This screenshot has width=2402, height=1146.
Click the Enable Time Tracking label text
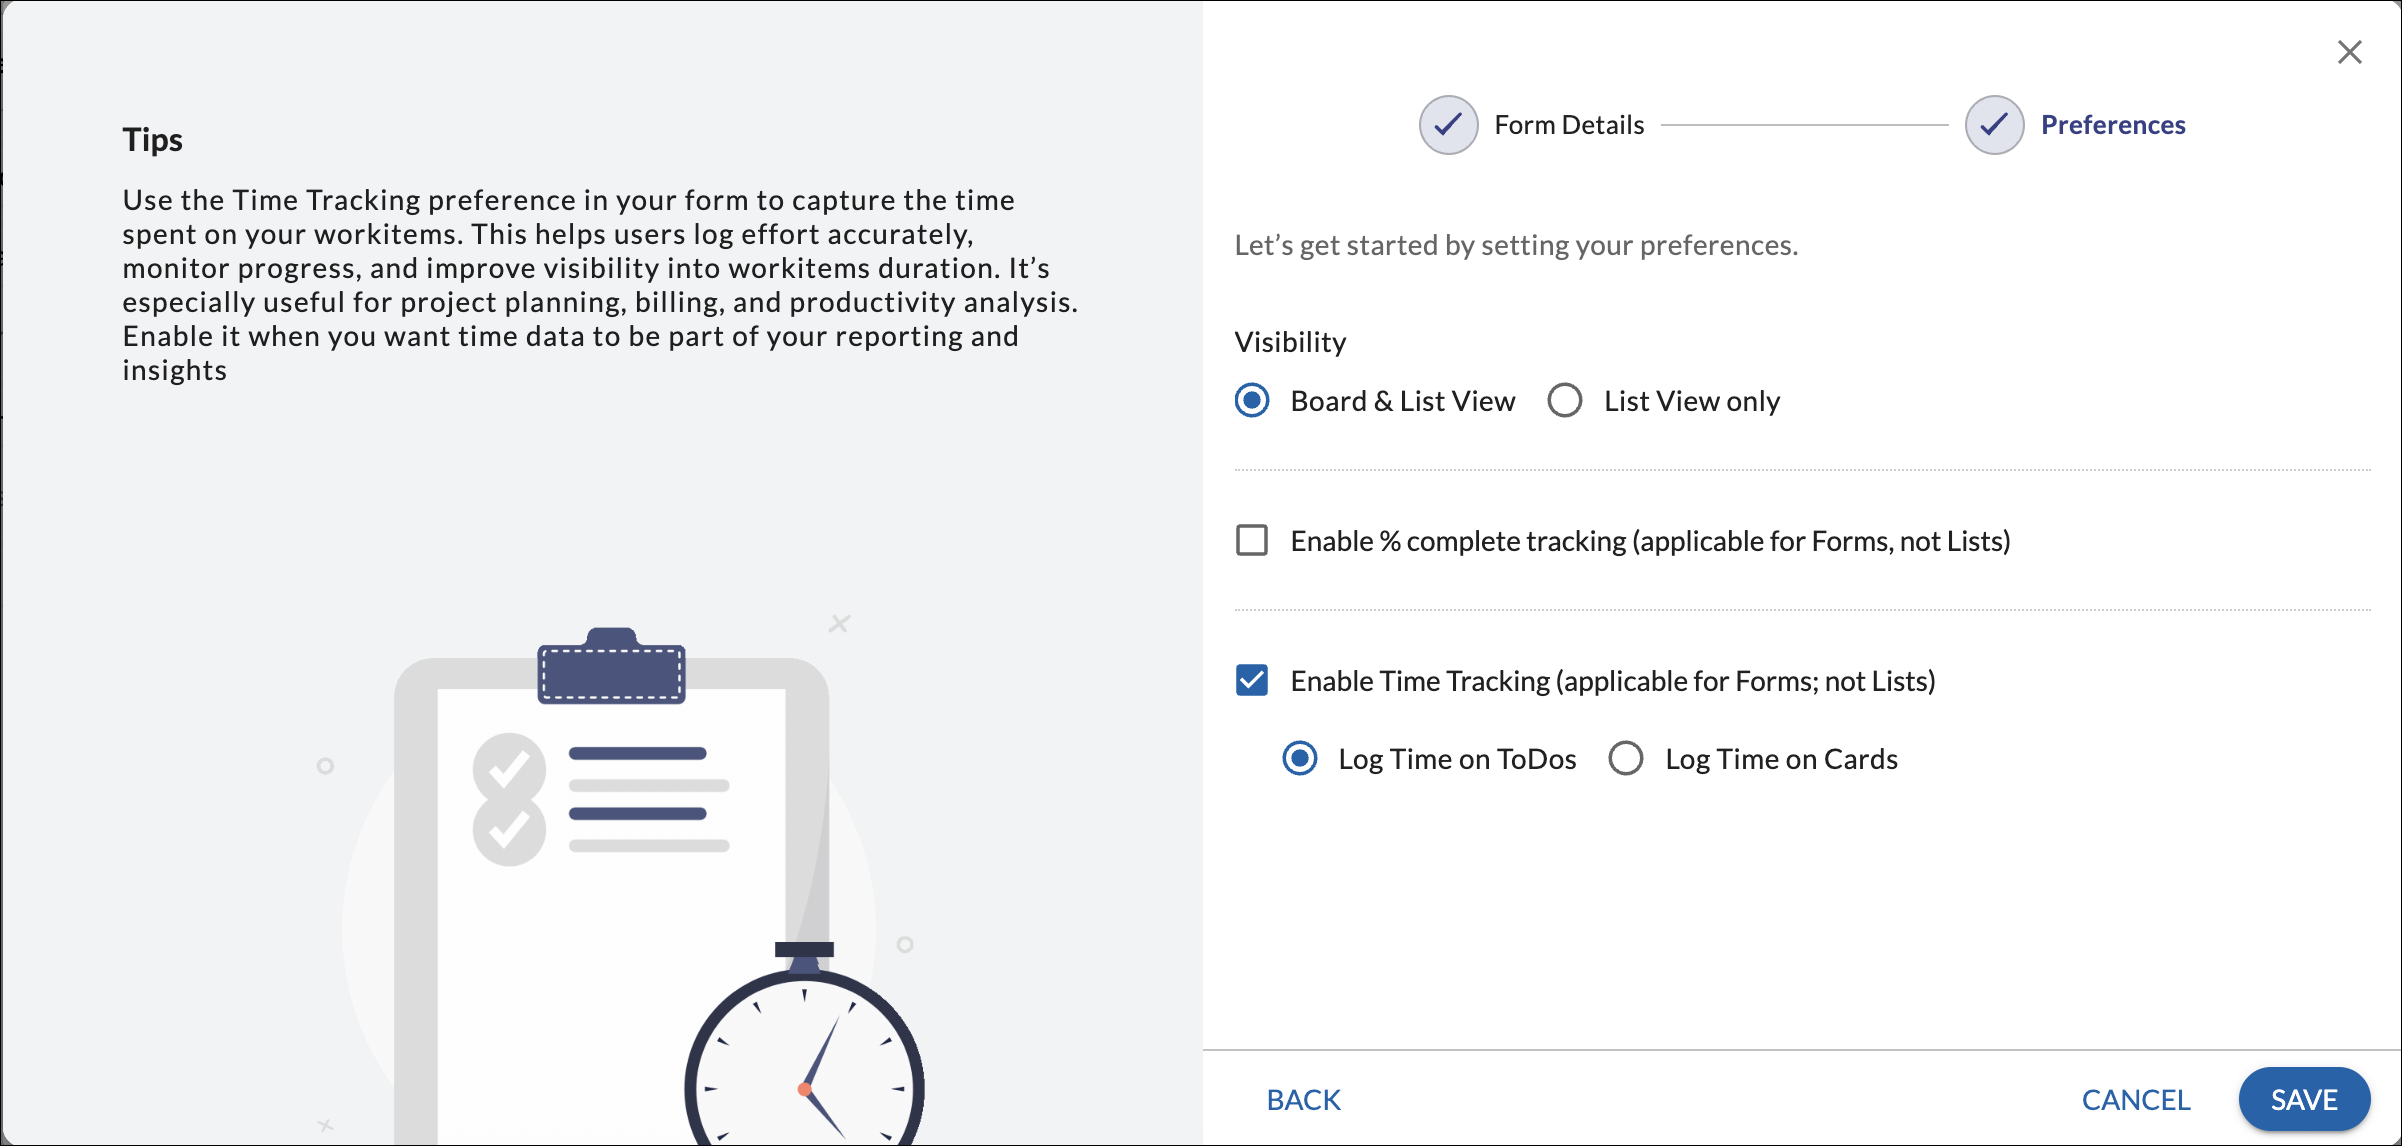[x=1612, y=681]
